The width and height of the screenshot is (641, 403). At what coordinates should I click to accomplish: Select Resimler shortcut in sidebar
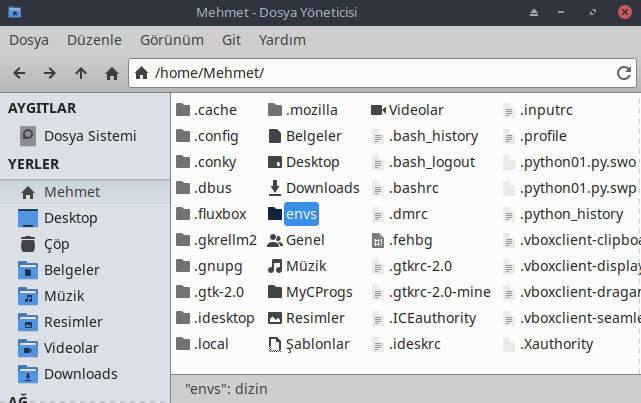click(61, 322)
